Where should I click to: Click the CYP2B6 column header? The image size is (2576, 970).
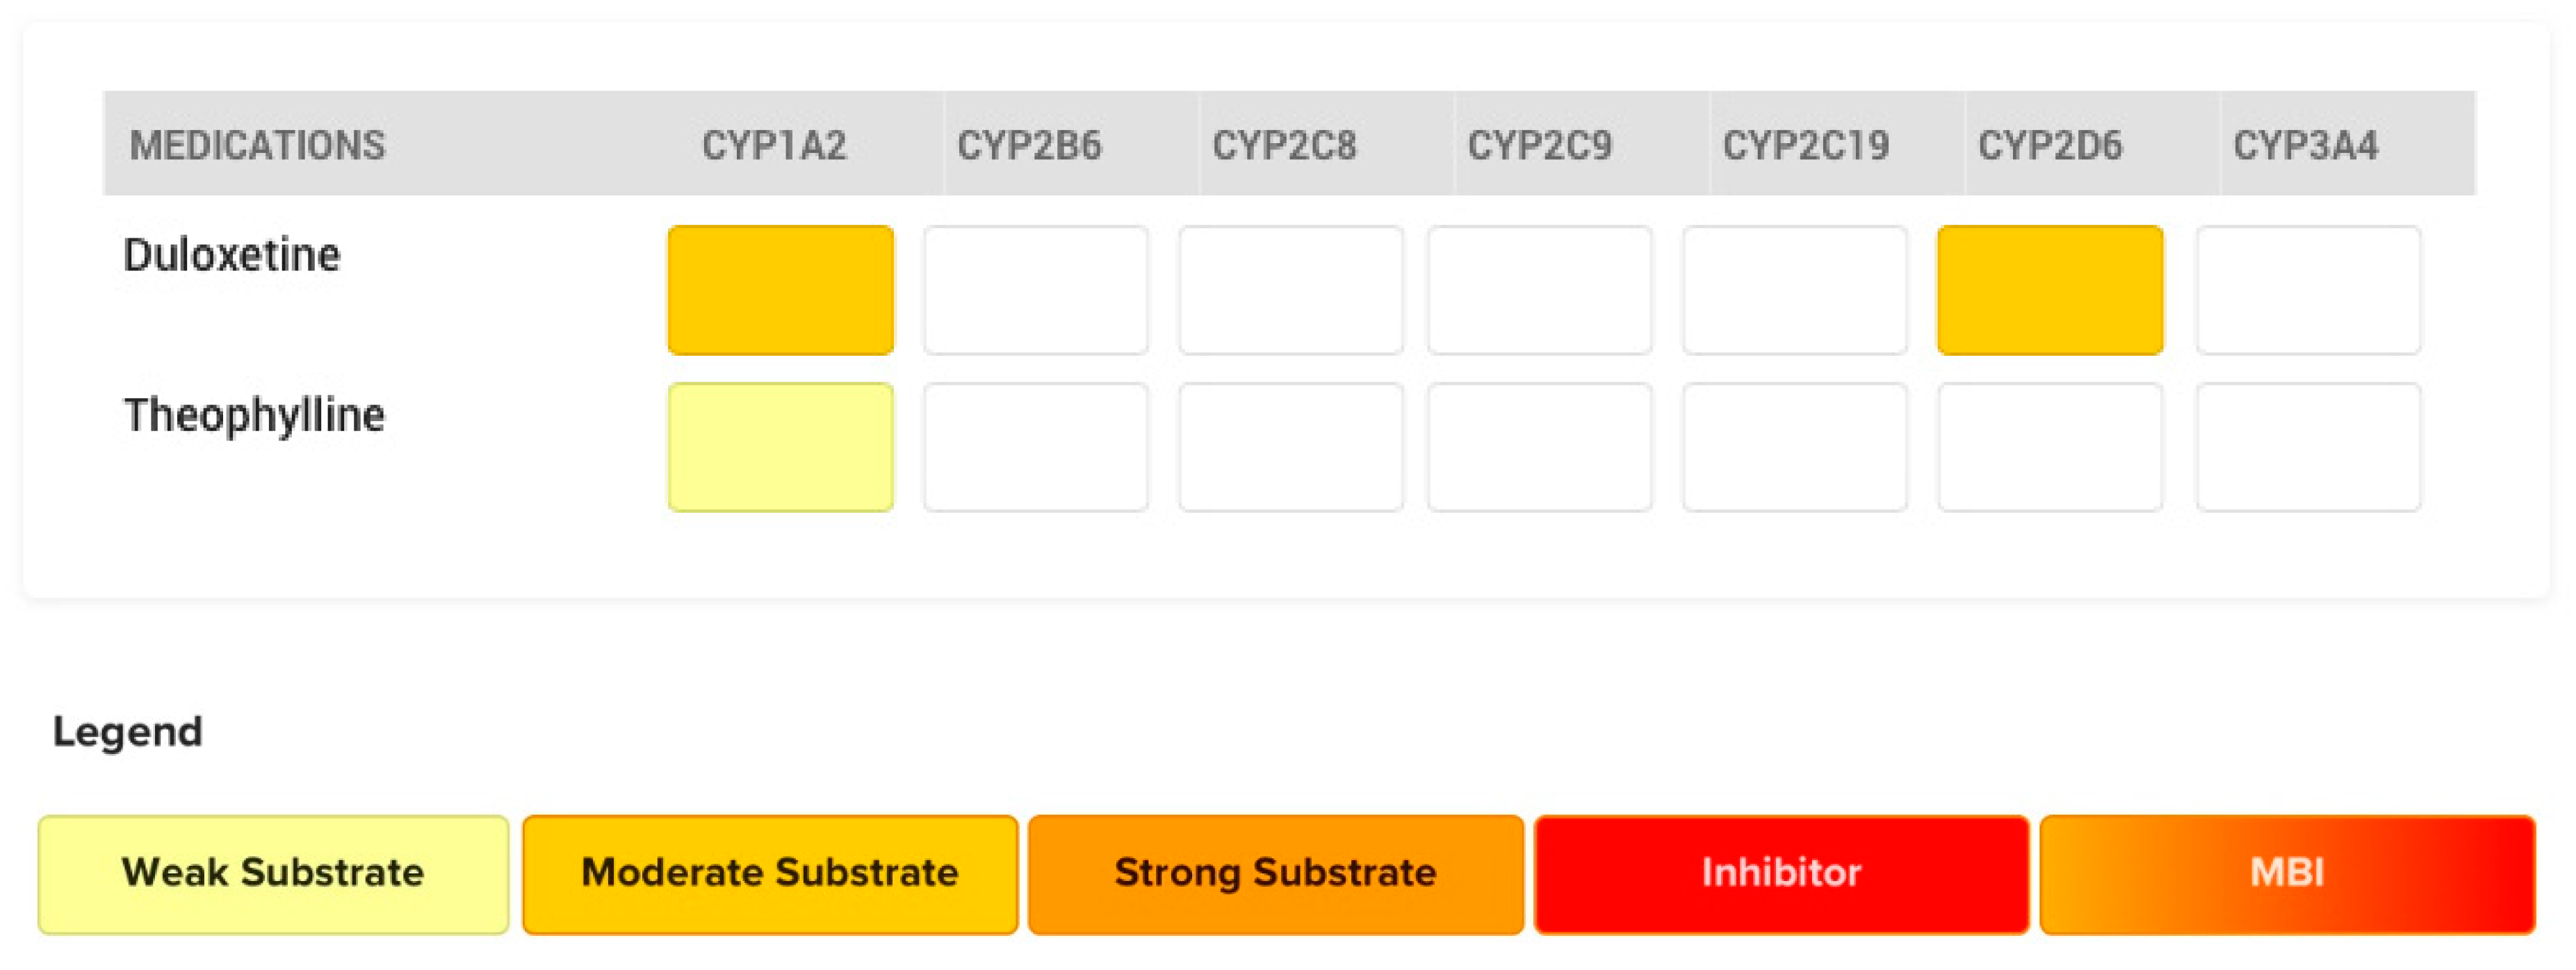click(x=1029, y=146)
